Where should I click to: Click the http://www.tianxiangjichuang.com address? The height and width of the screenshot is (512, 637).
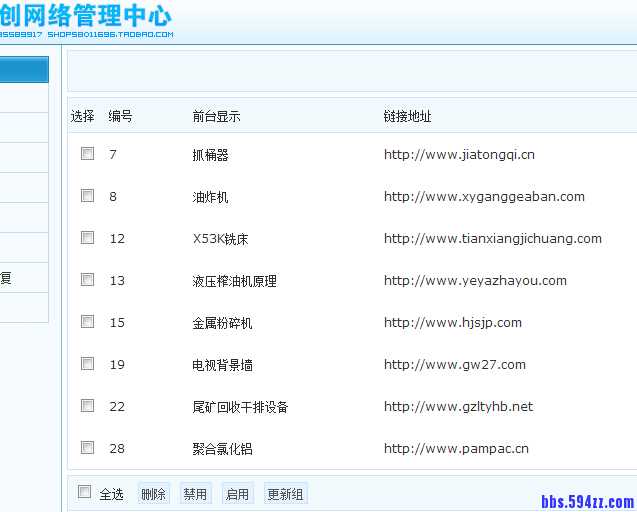[493, 239]
